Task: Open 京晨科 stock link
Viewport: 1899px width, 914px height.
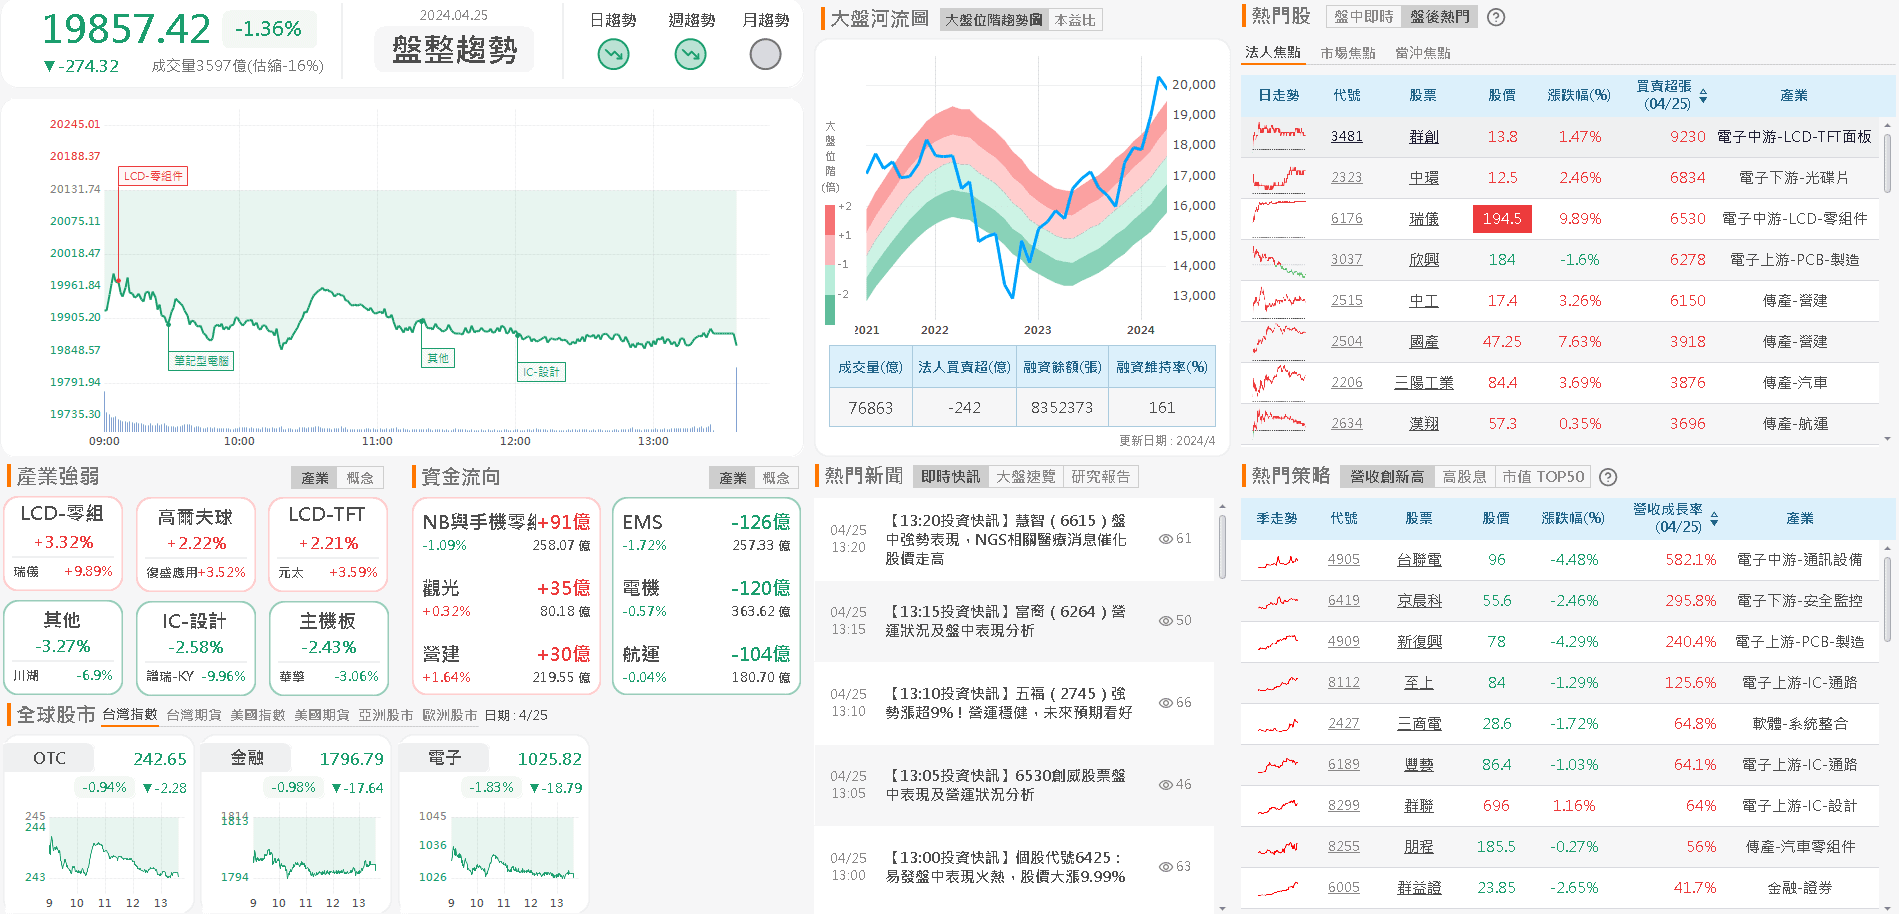Action: [x=1419, y=601]
